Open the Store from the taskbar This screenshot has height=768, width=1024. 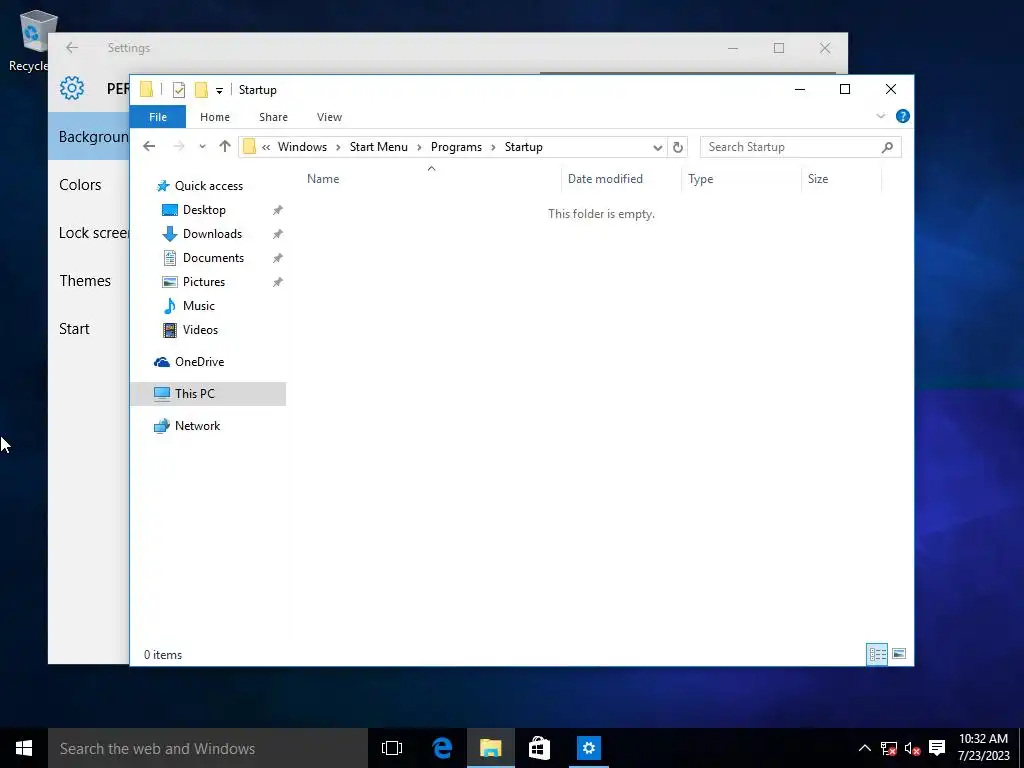coord(539,748)
